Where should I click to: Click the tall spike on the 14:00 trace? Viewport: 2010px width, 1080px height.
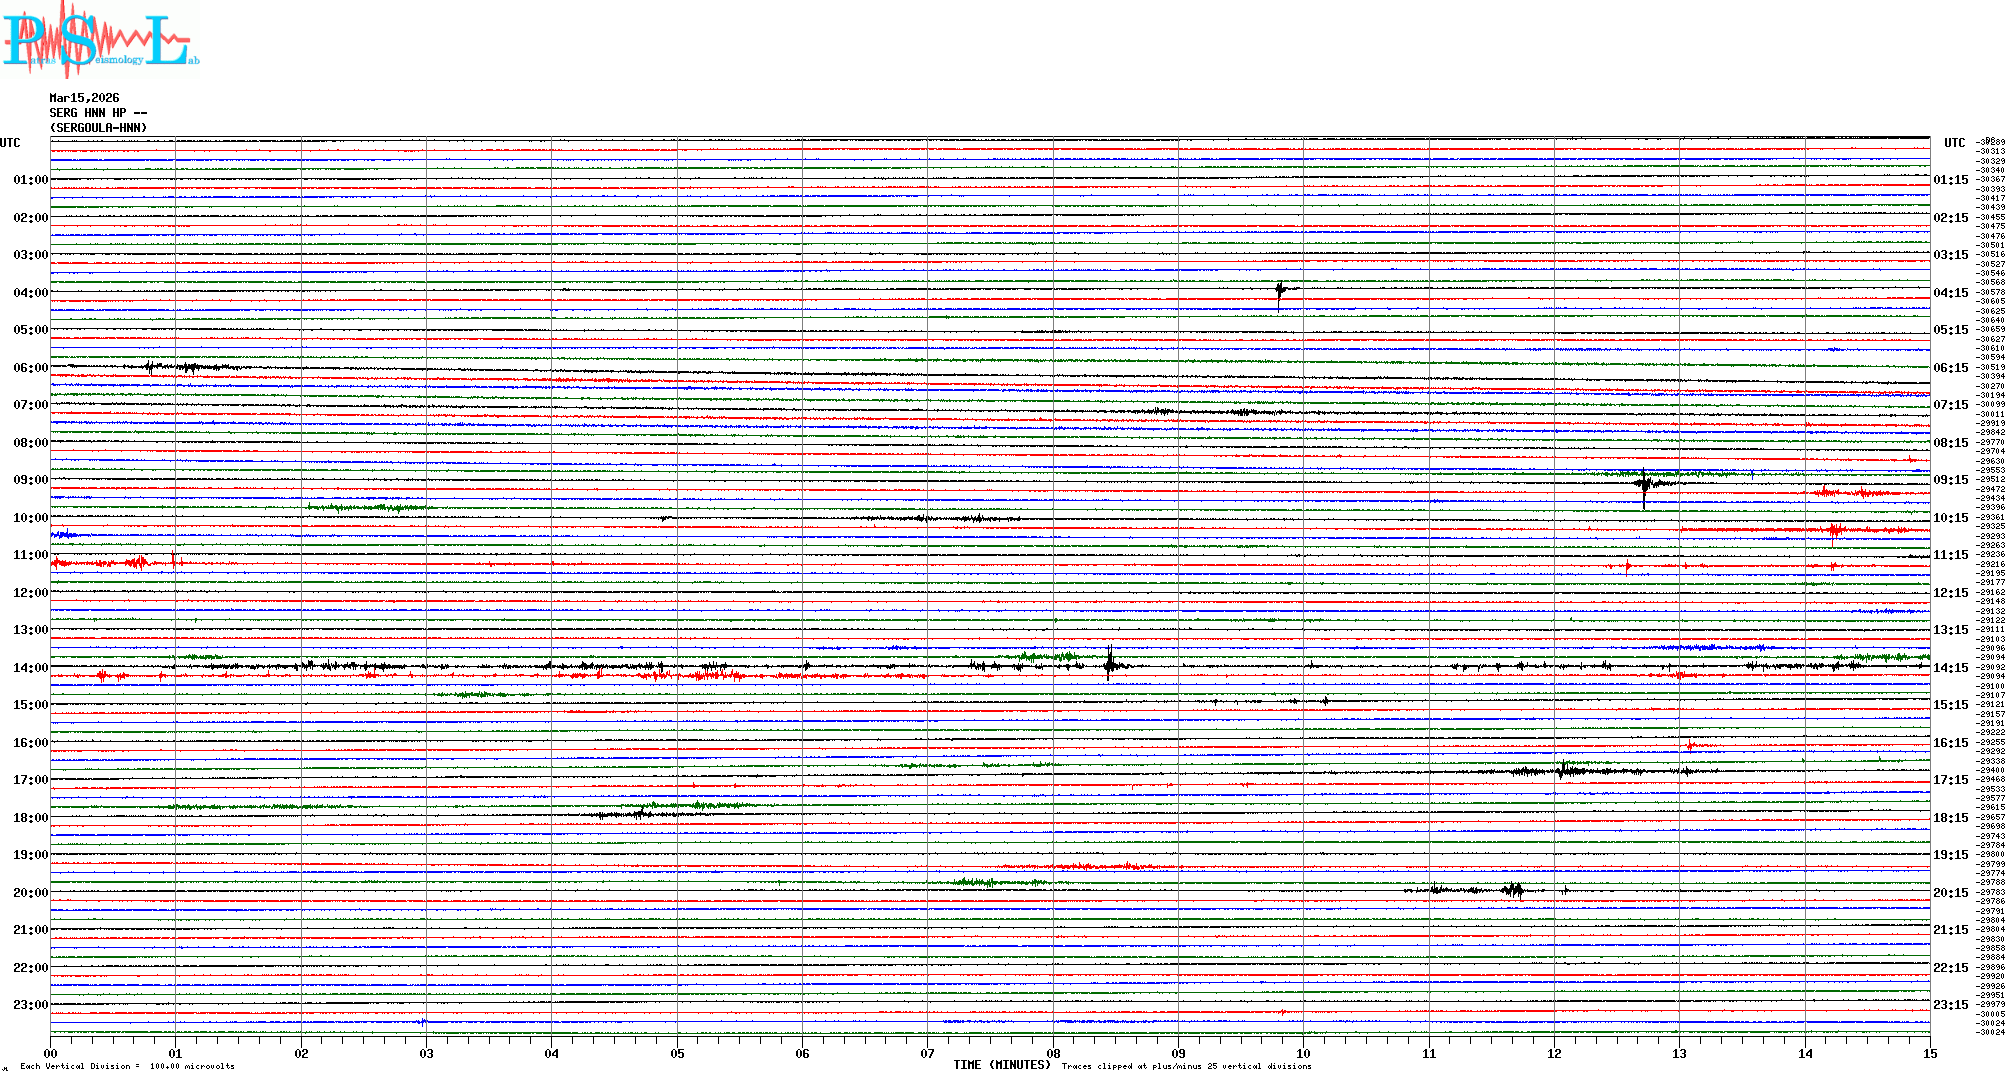(x=1109, y=664)
